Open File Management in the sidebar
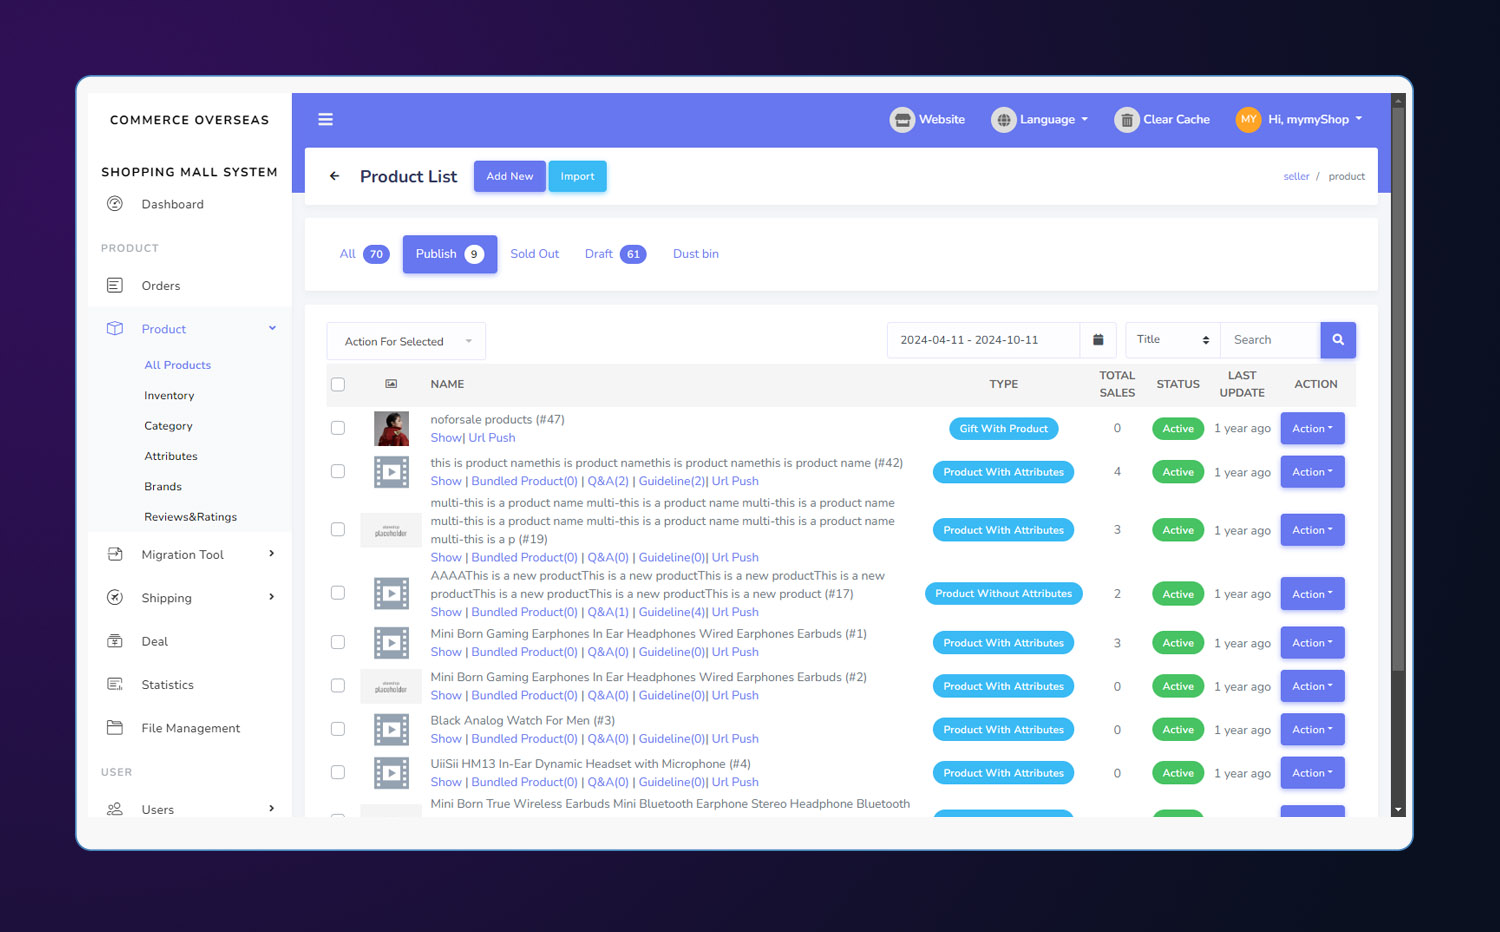The width and height of the screenshot is (1500, 932). point(190,728)
